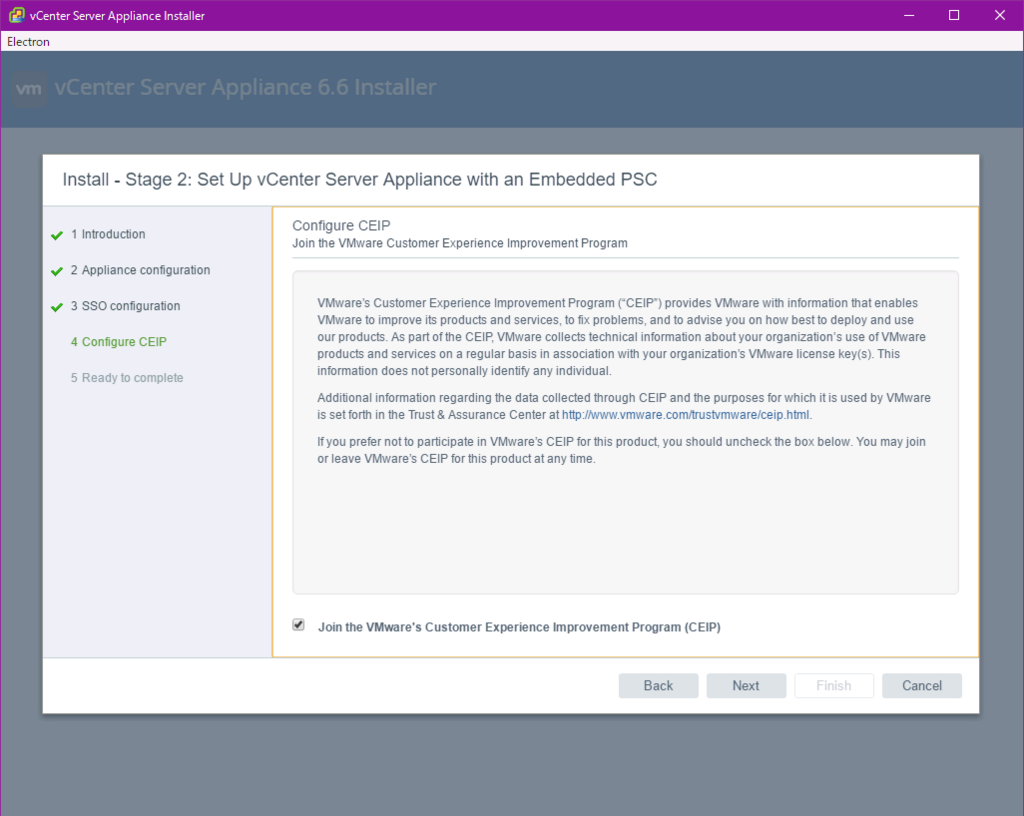Click the paragraph starting 'Additional information regarding'
The image size is (1024, 816).
point(624,406)
